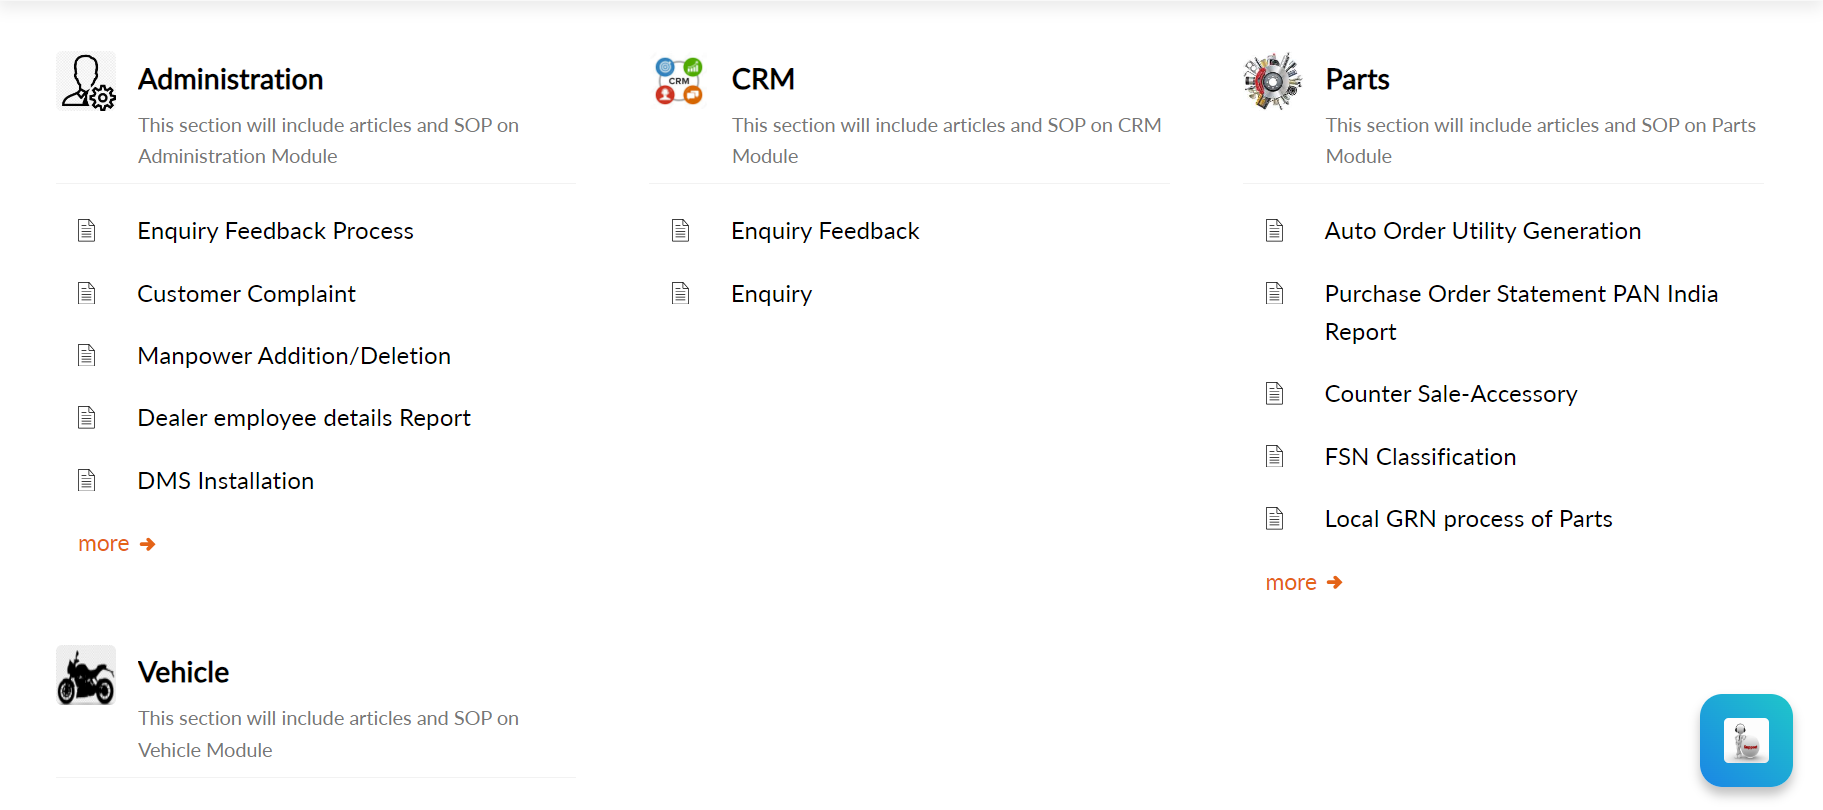The height and width of the screenshot is (810, 1823).
Task: Click document icon beside DMS Installation
Action: 87,481
